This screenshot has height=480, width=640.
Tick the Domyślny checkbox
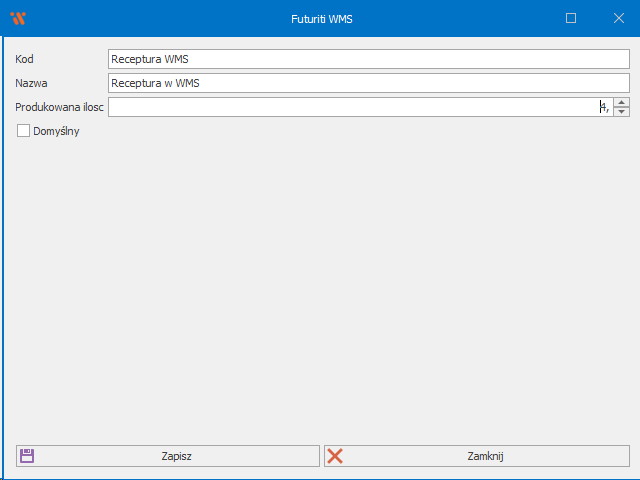[x=24, y=130]
